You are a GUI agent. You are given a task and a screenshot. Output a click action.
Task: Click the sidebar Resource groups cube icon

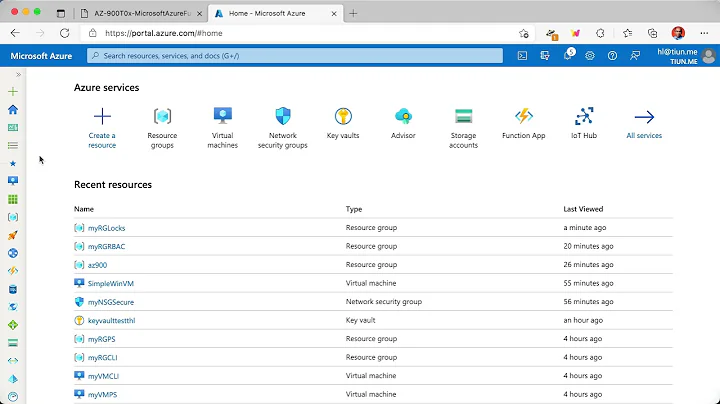click(x=13, y=217)
